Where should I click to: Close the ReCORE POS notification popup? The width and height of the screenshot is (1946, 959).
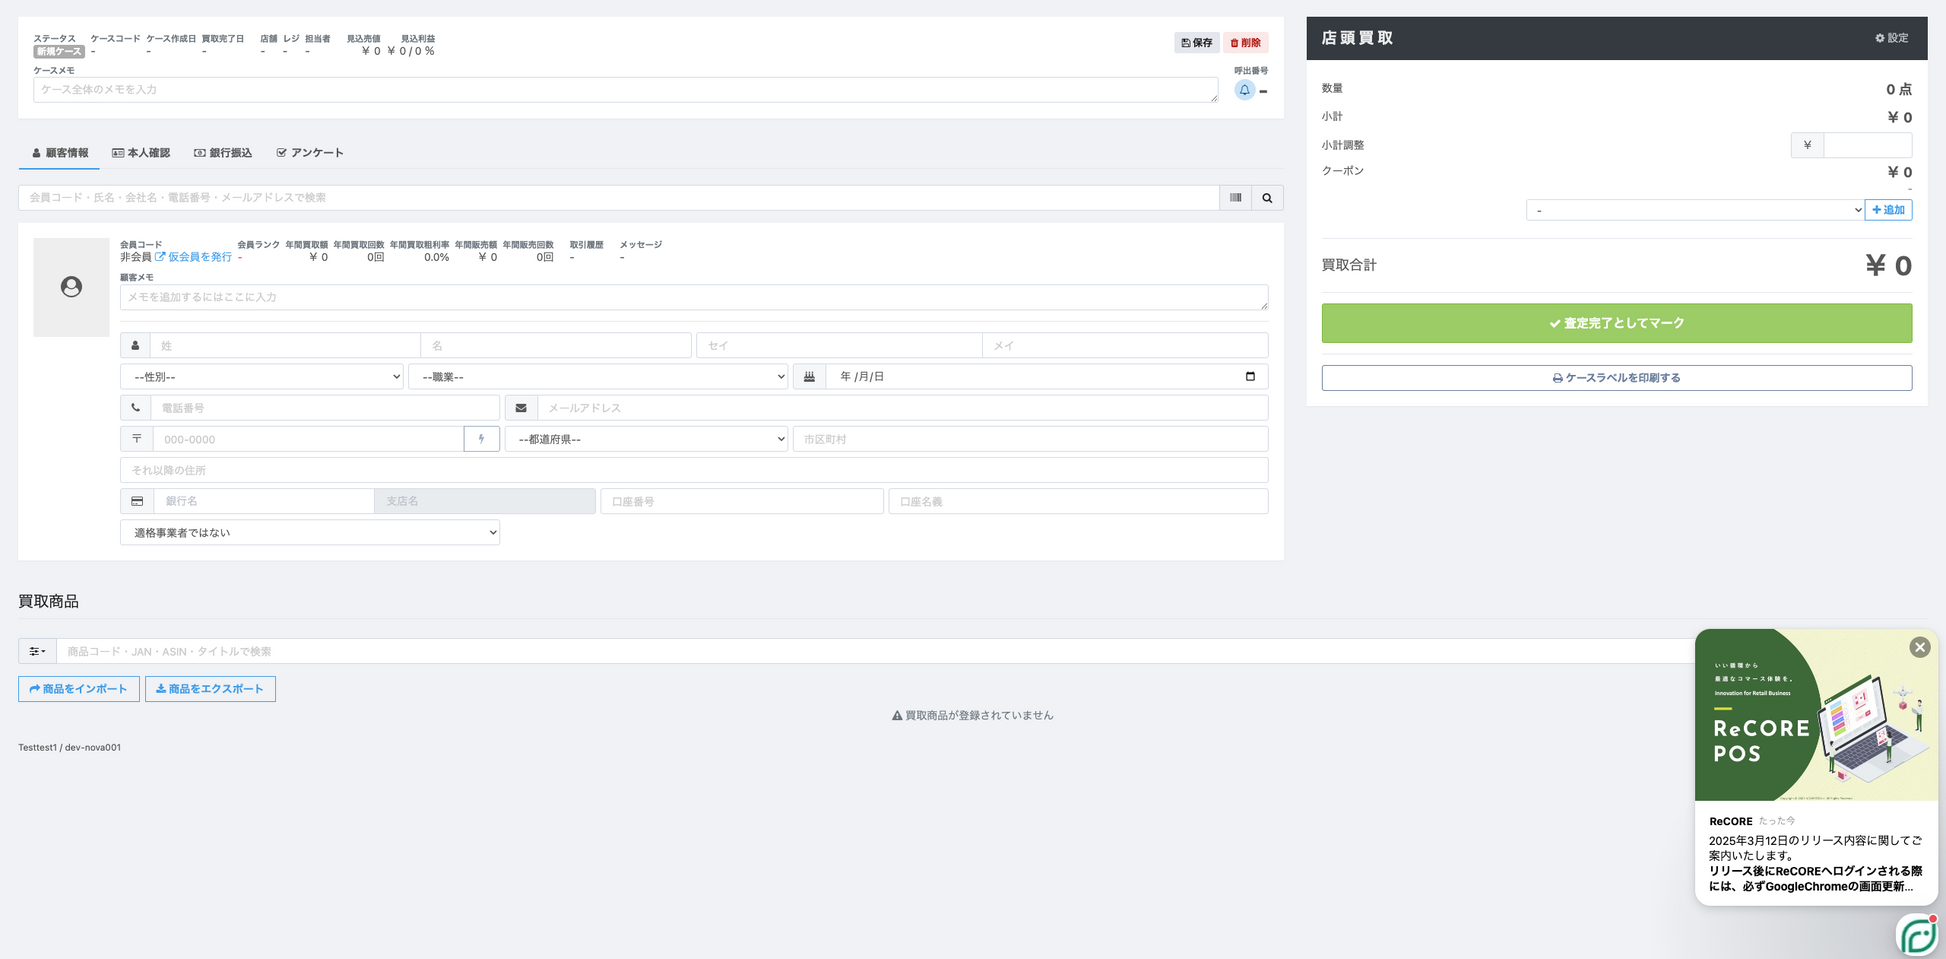coord(1919,647)
